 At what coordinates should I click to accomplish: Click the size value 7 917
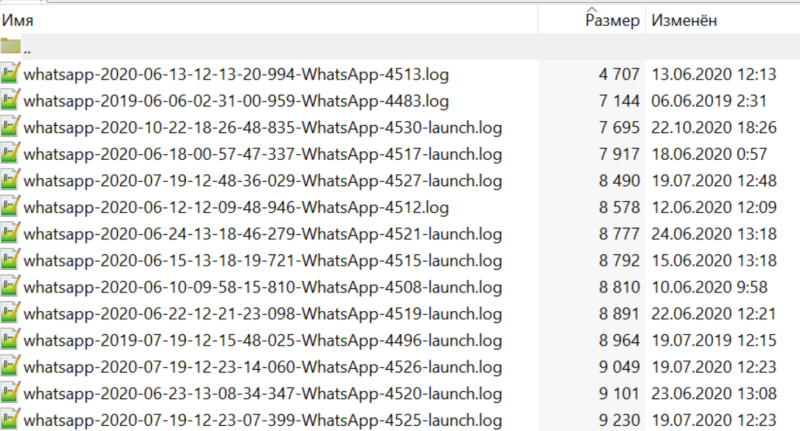(x=619, y=154)
